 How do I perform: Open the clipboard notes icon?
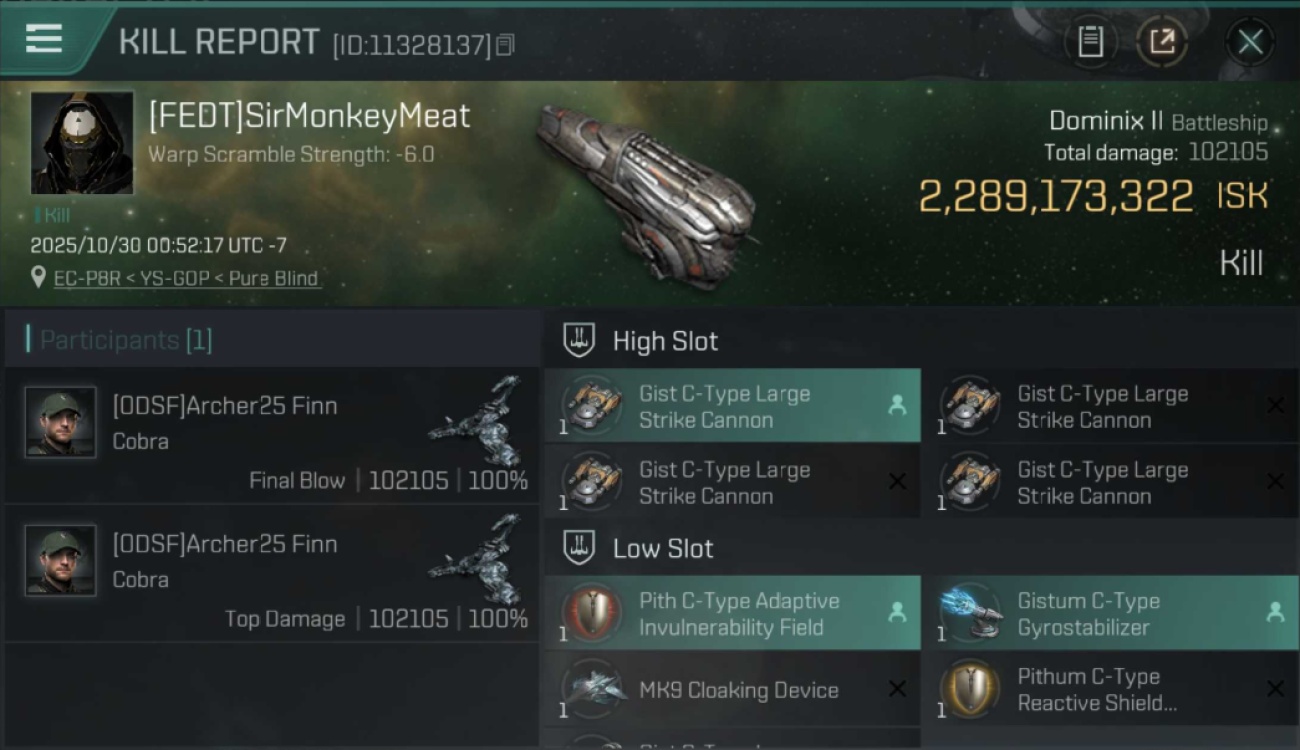[x=1090, y=42]
